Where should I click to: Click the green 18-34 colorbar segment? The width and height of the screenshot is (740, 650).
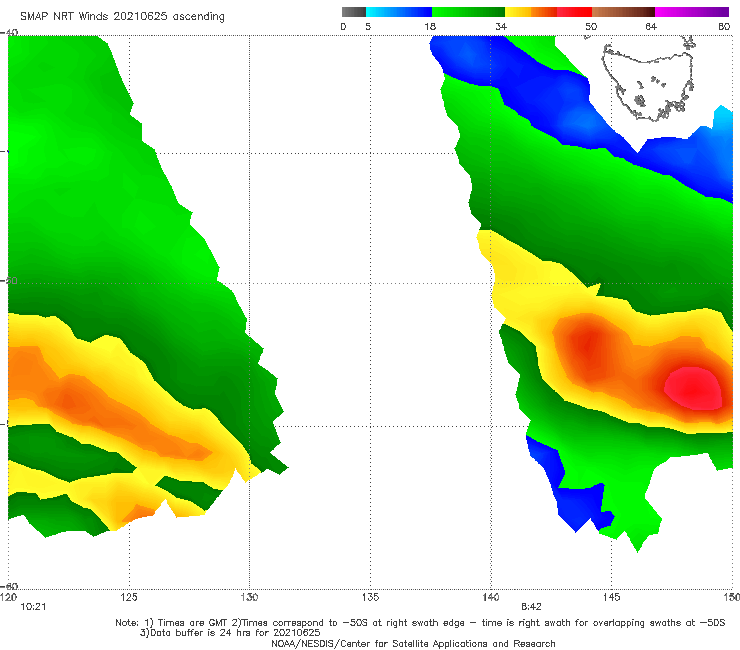point(468,12)
